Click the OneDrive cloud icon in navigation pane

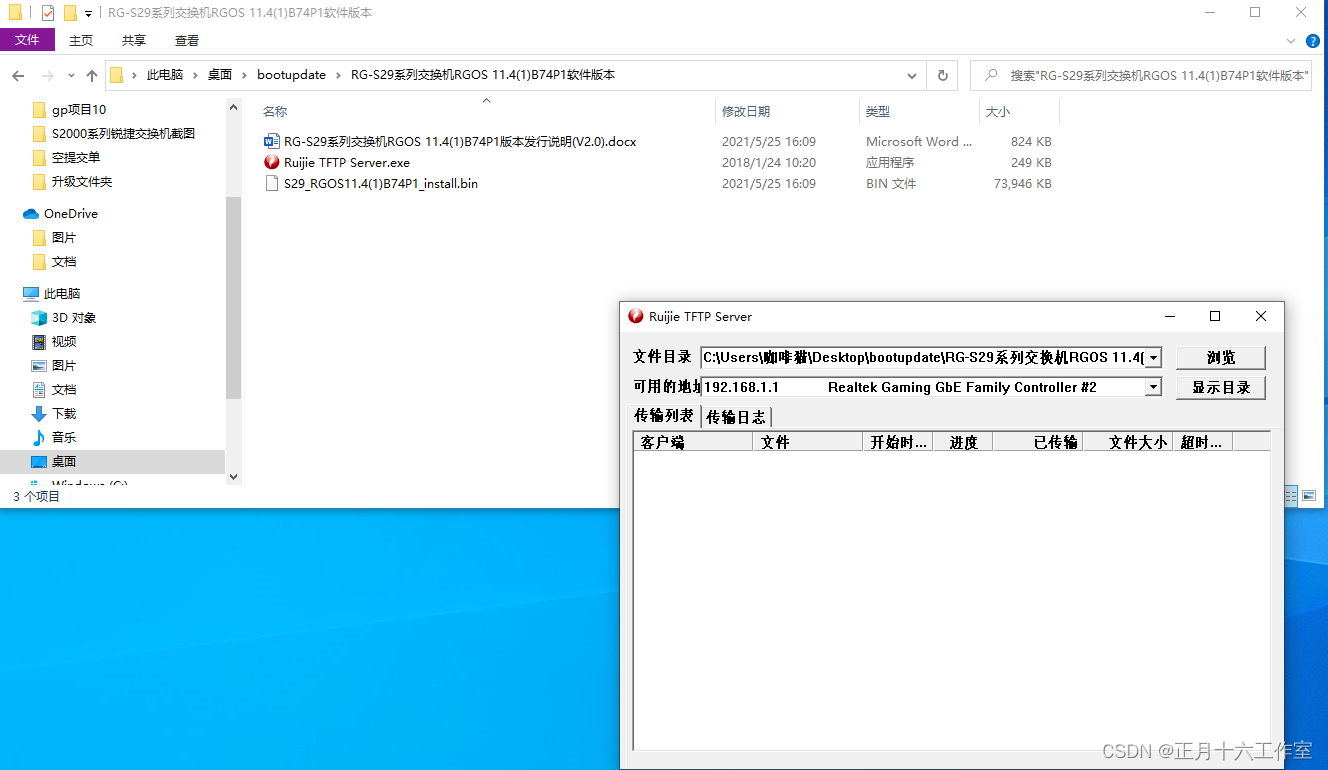31,214
